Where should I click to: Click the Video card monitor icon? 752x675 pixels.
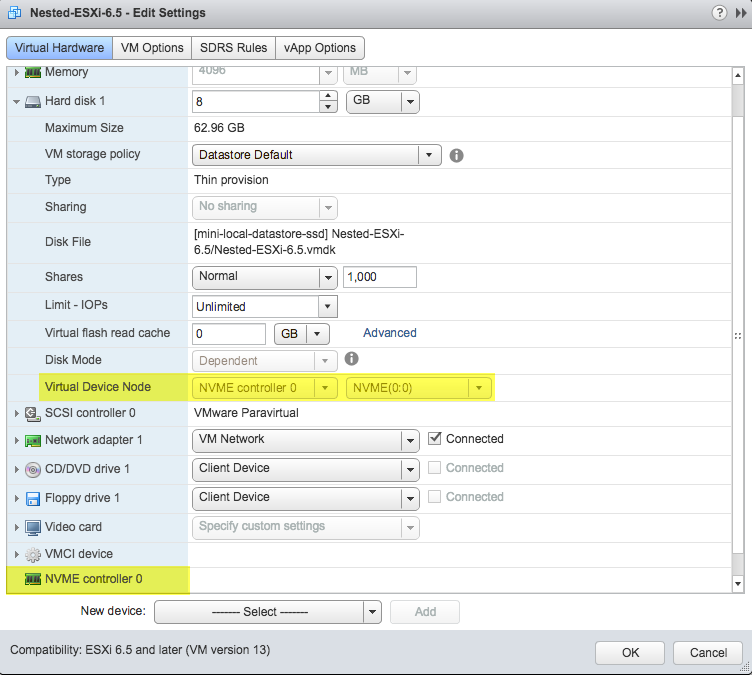tap(32, 527)
